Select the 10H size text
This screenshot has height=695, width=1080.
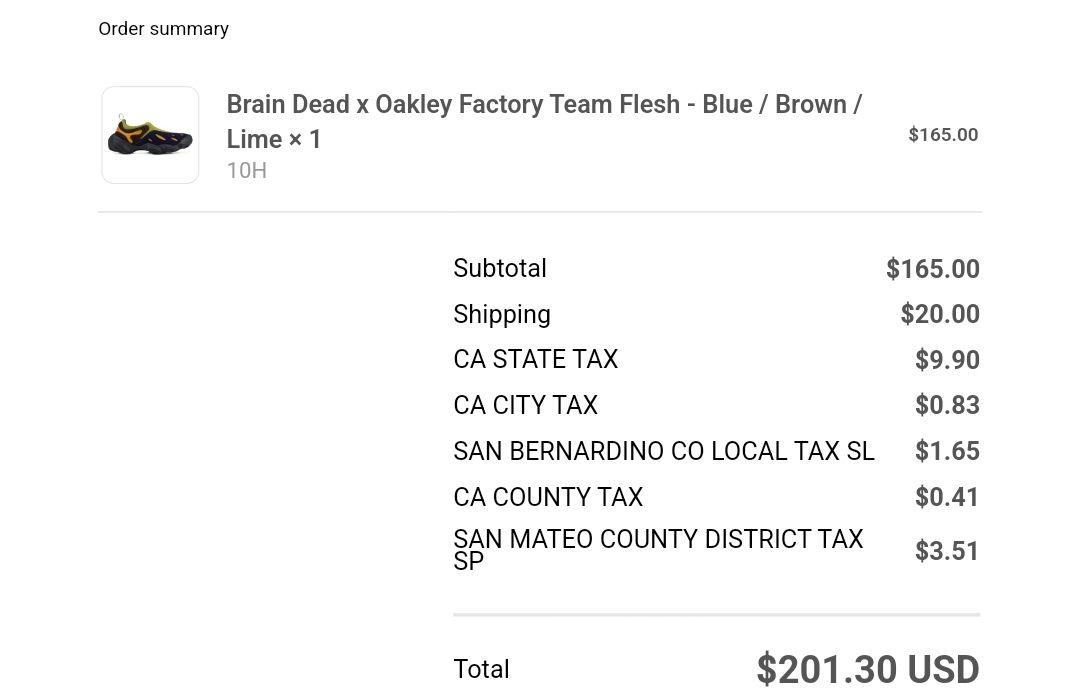point(246,170)
